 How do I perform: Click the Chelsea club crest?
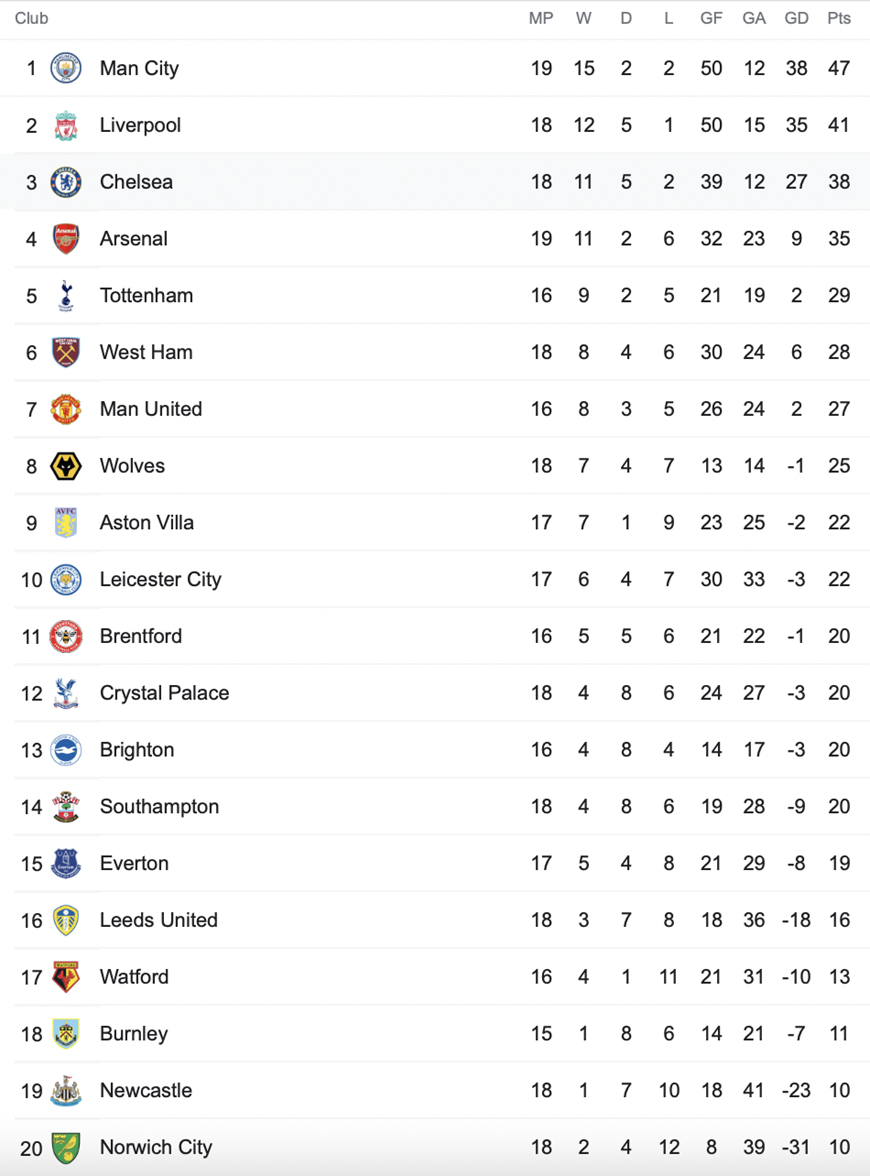66,182
